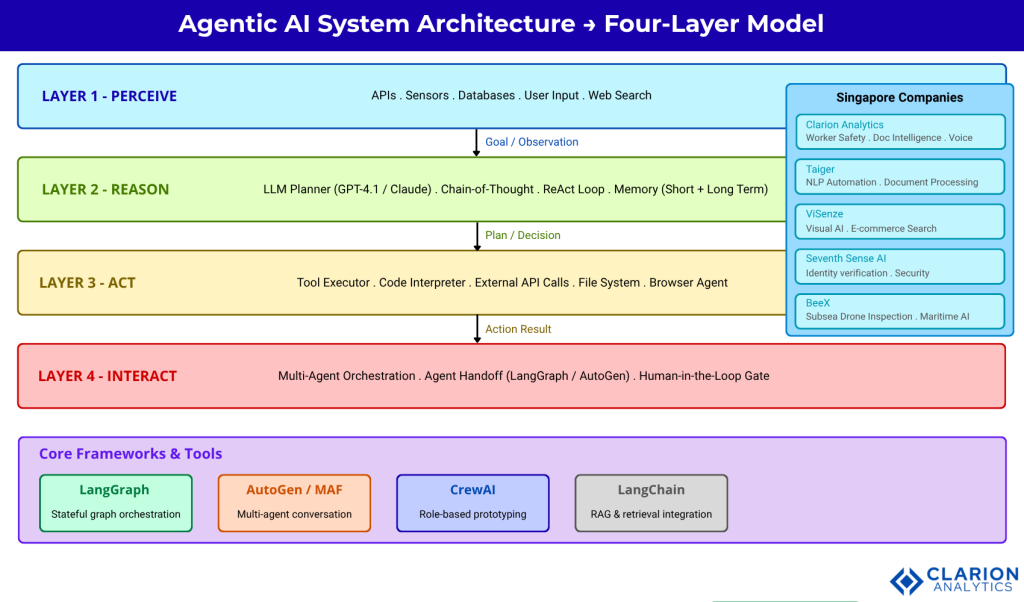1024x602 pixels.
Task: Expand the Plan / Decision connector
Action: click(522, 235)
